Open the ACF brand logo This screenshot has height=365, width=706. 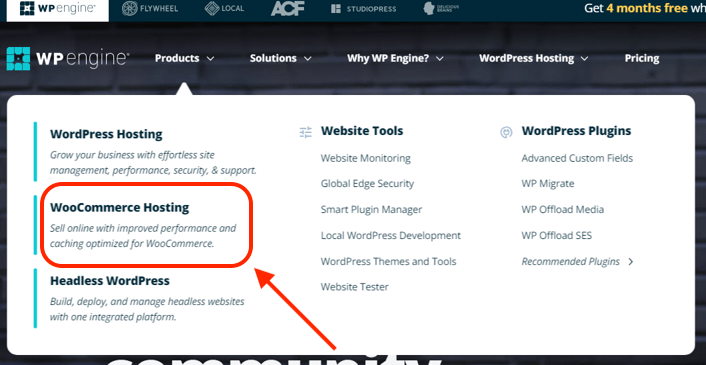(x=288, y=9)
